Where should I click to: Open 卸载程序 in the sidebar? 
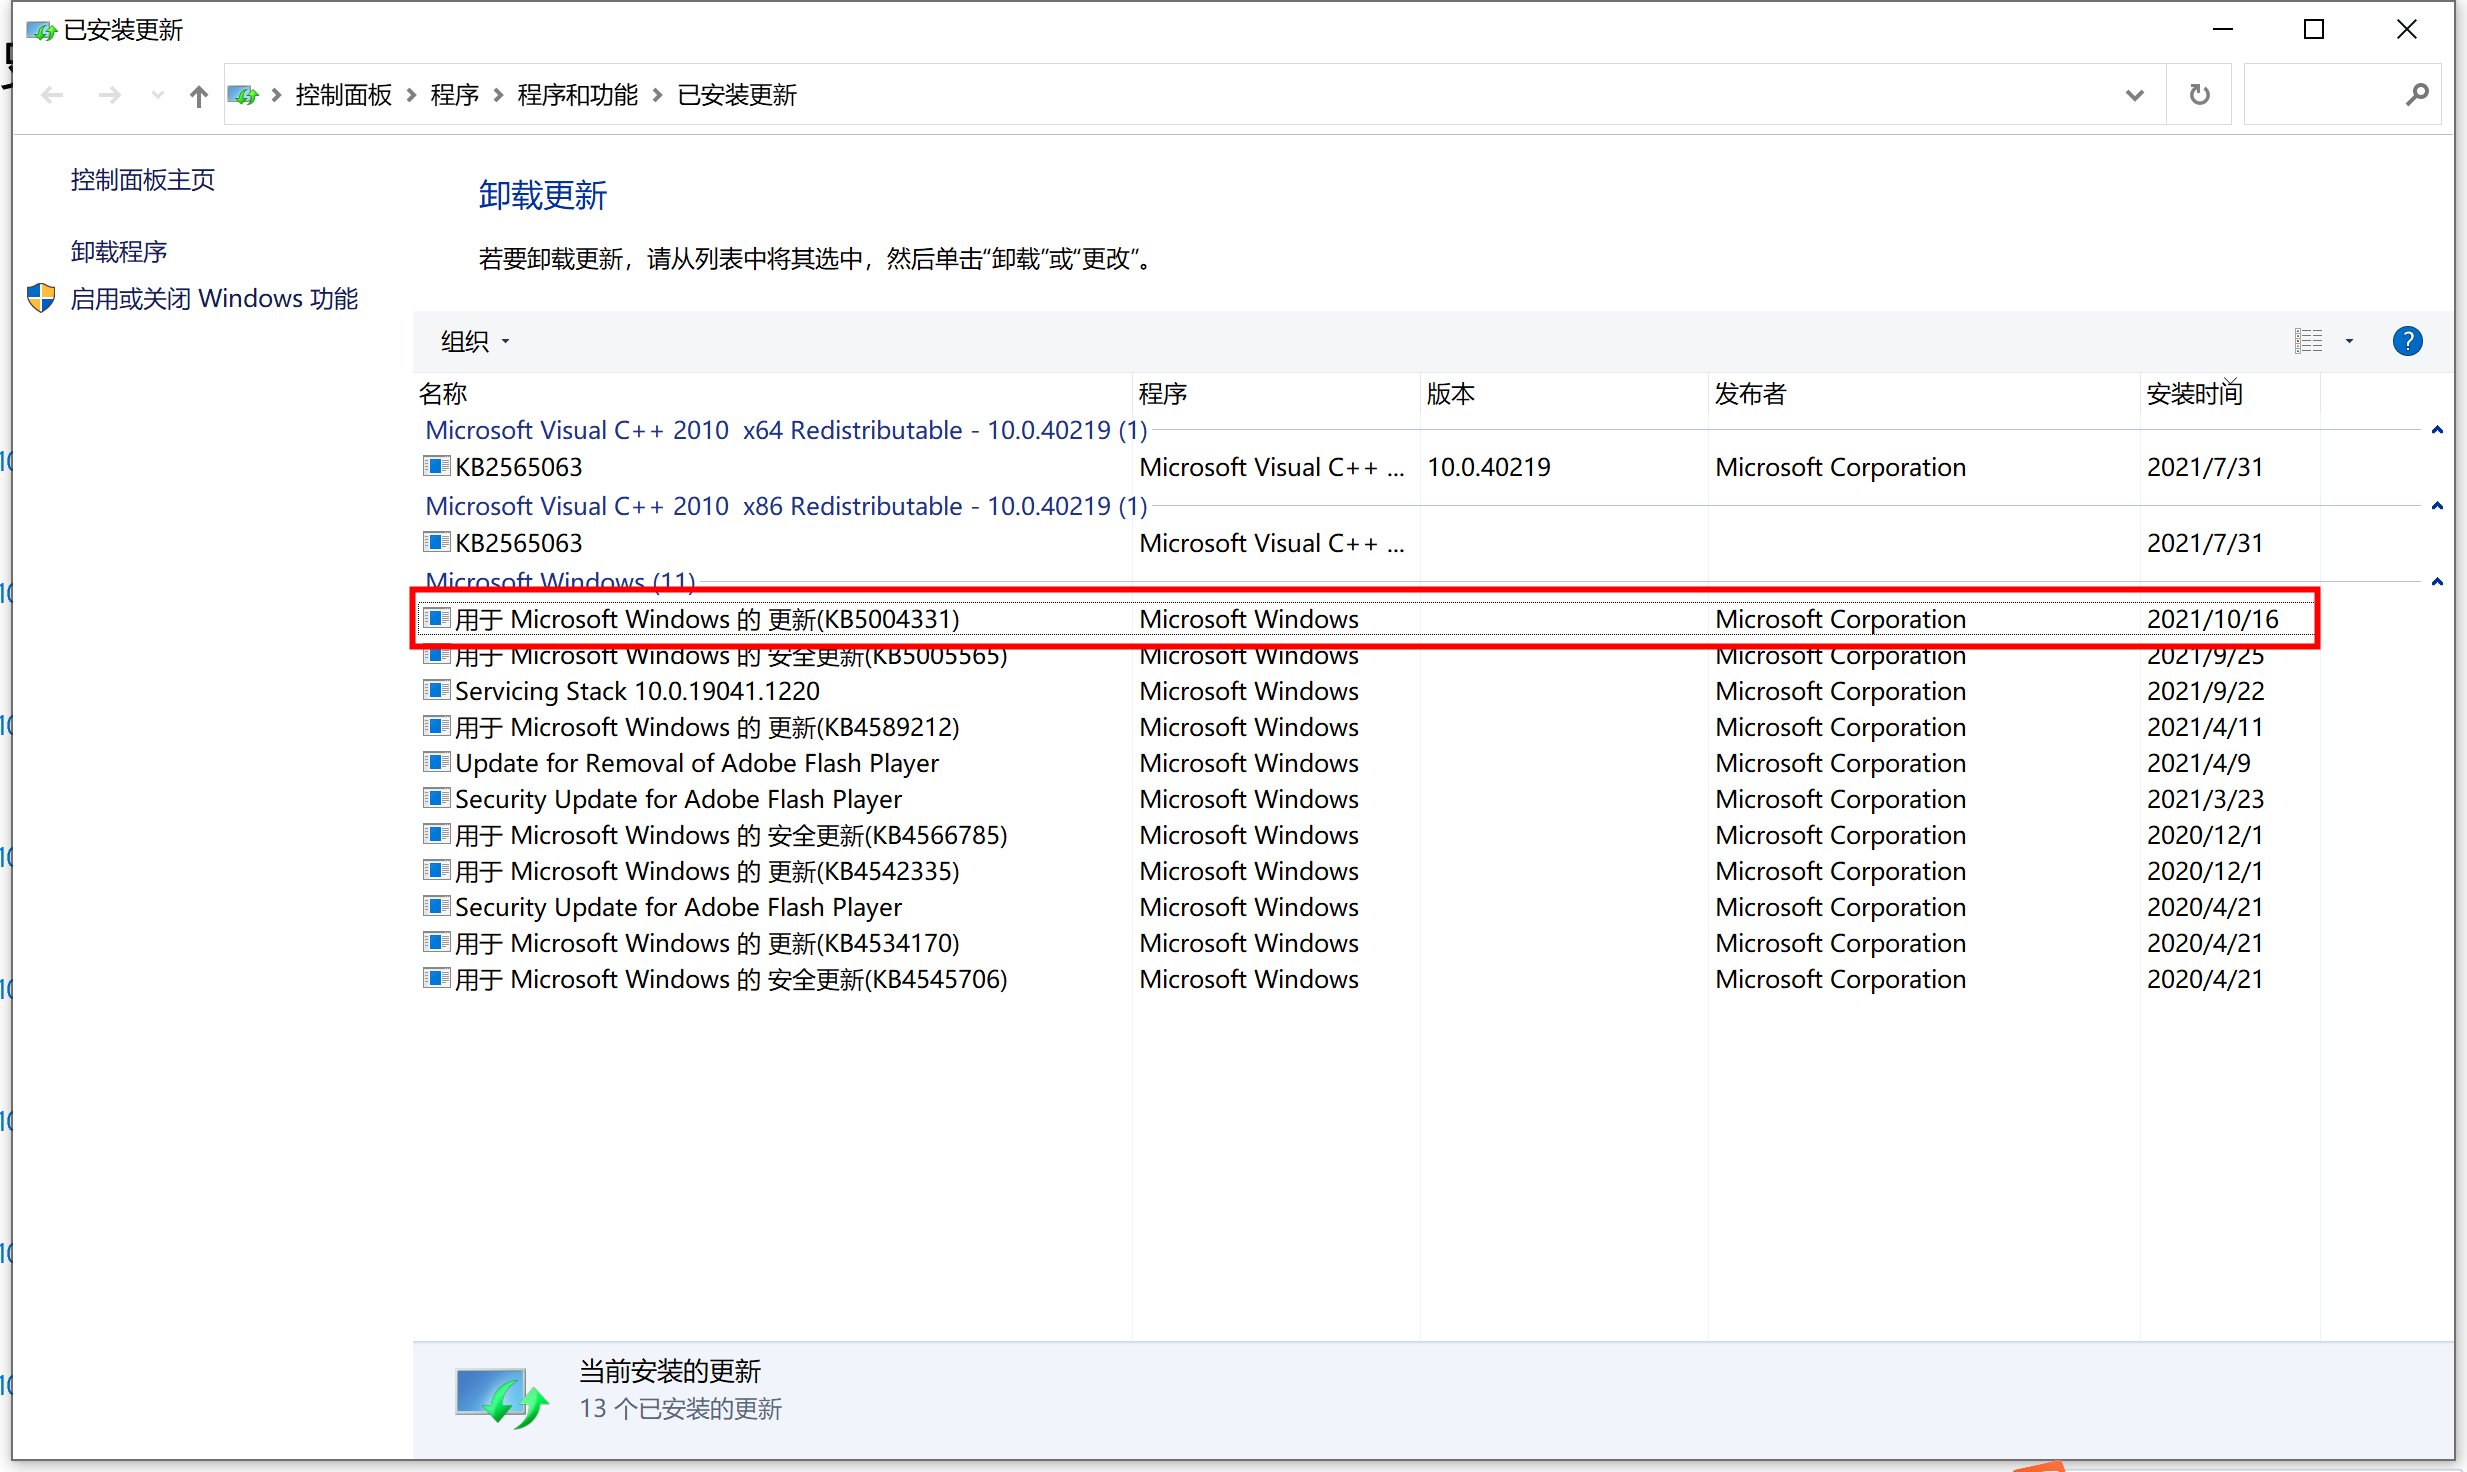pos(118,250)
